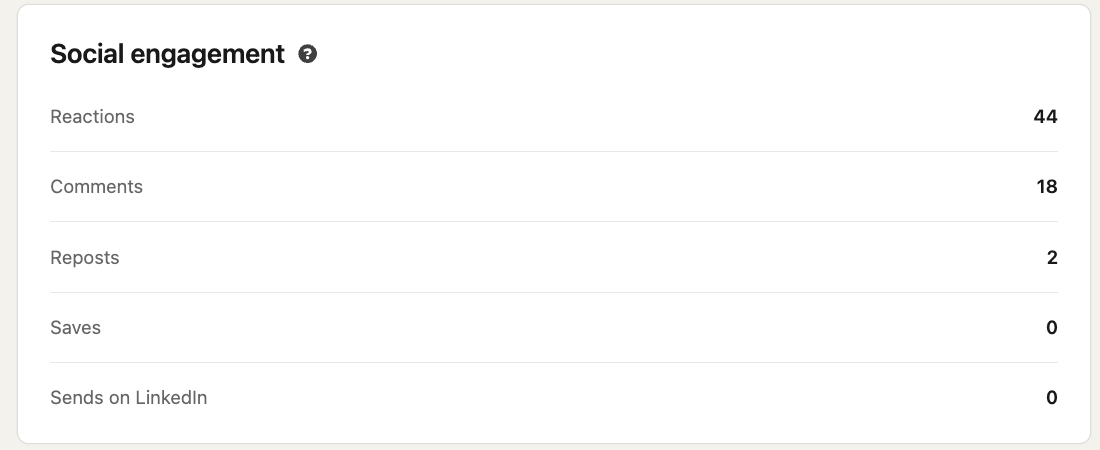Screen dimensions: 1100x450
Task: Click the Reposts count of 2
Action: [1052, 258]
